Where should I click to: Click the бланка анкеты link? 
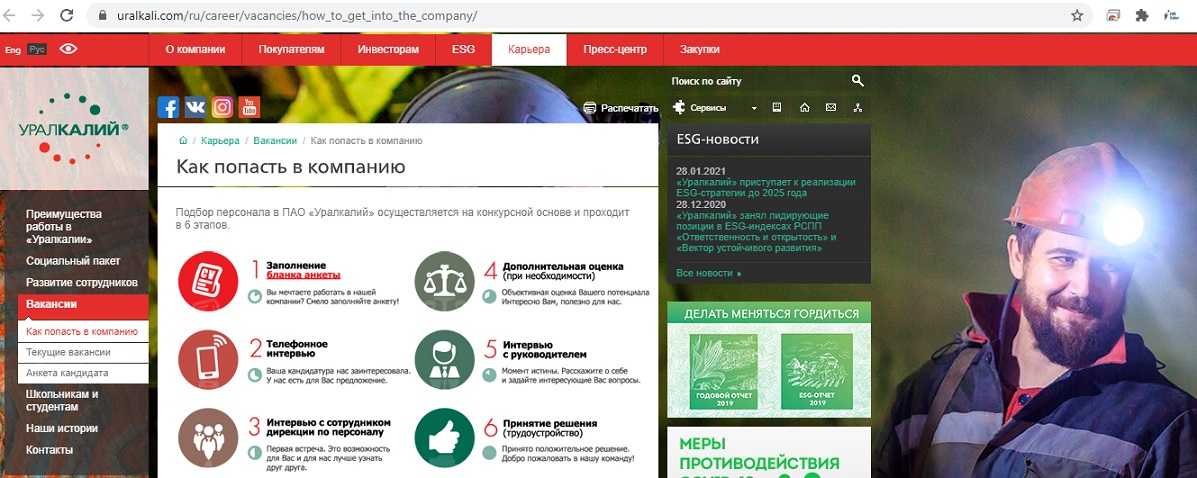coord(303,275)
